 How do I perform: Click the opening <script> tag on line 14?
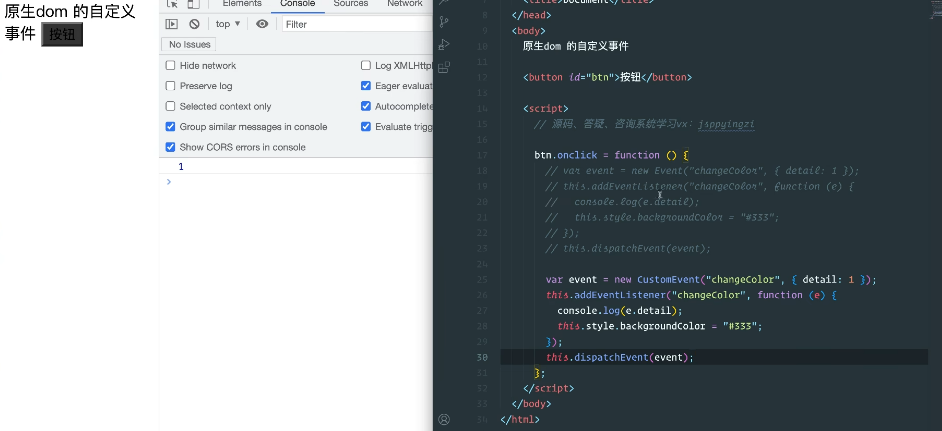(x=545, y=109)
